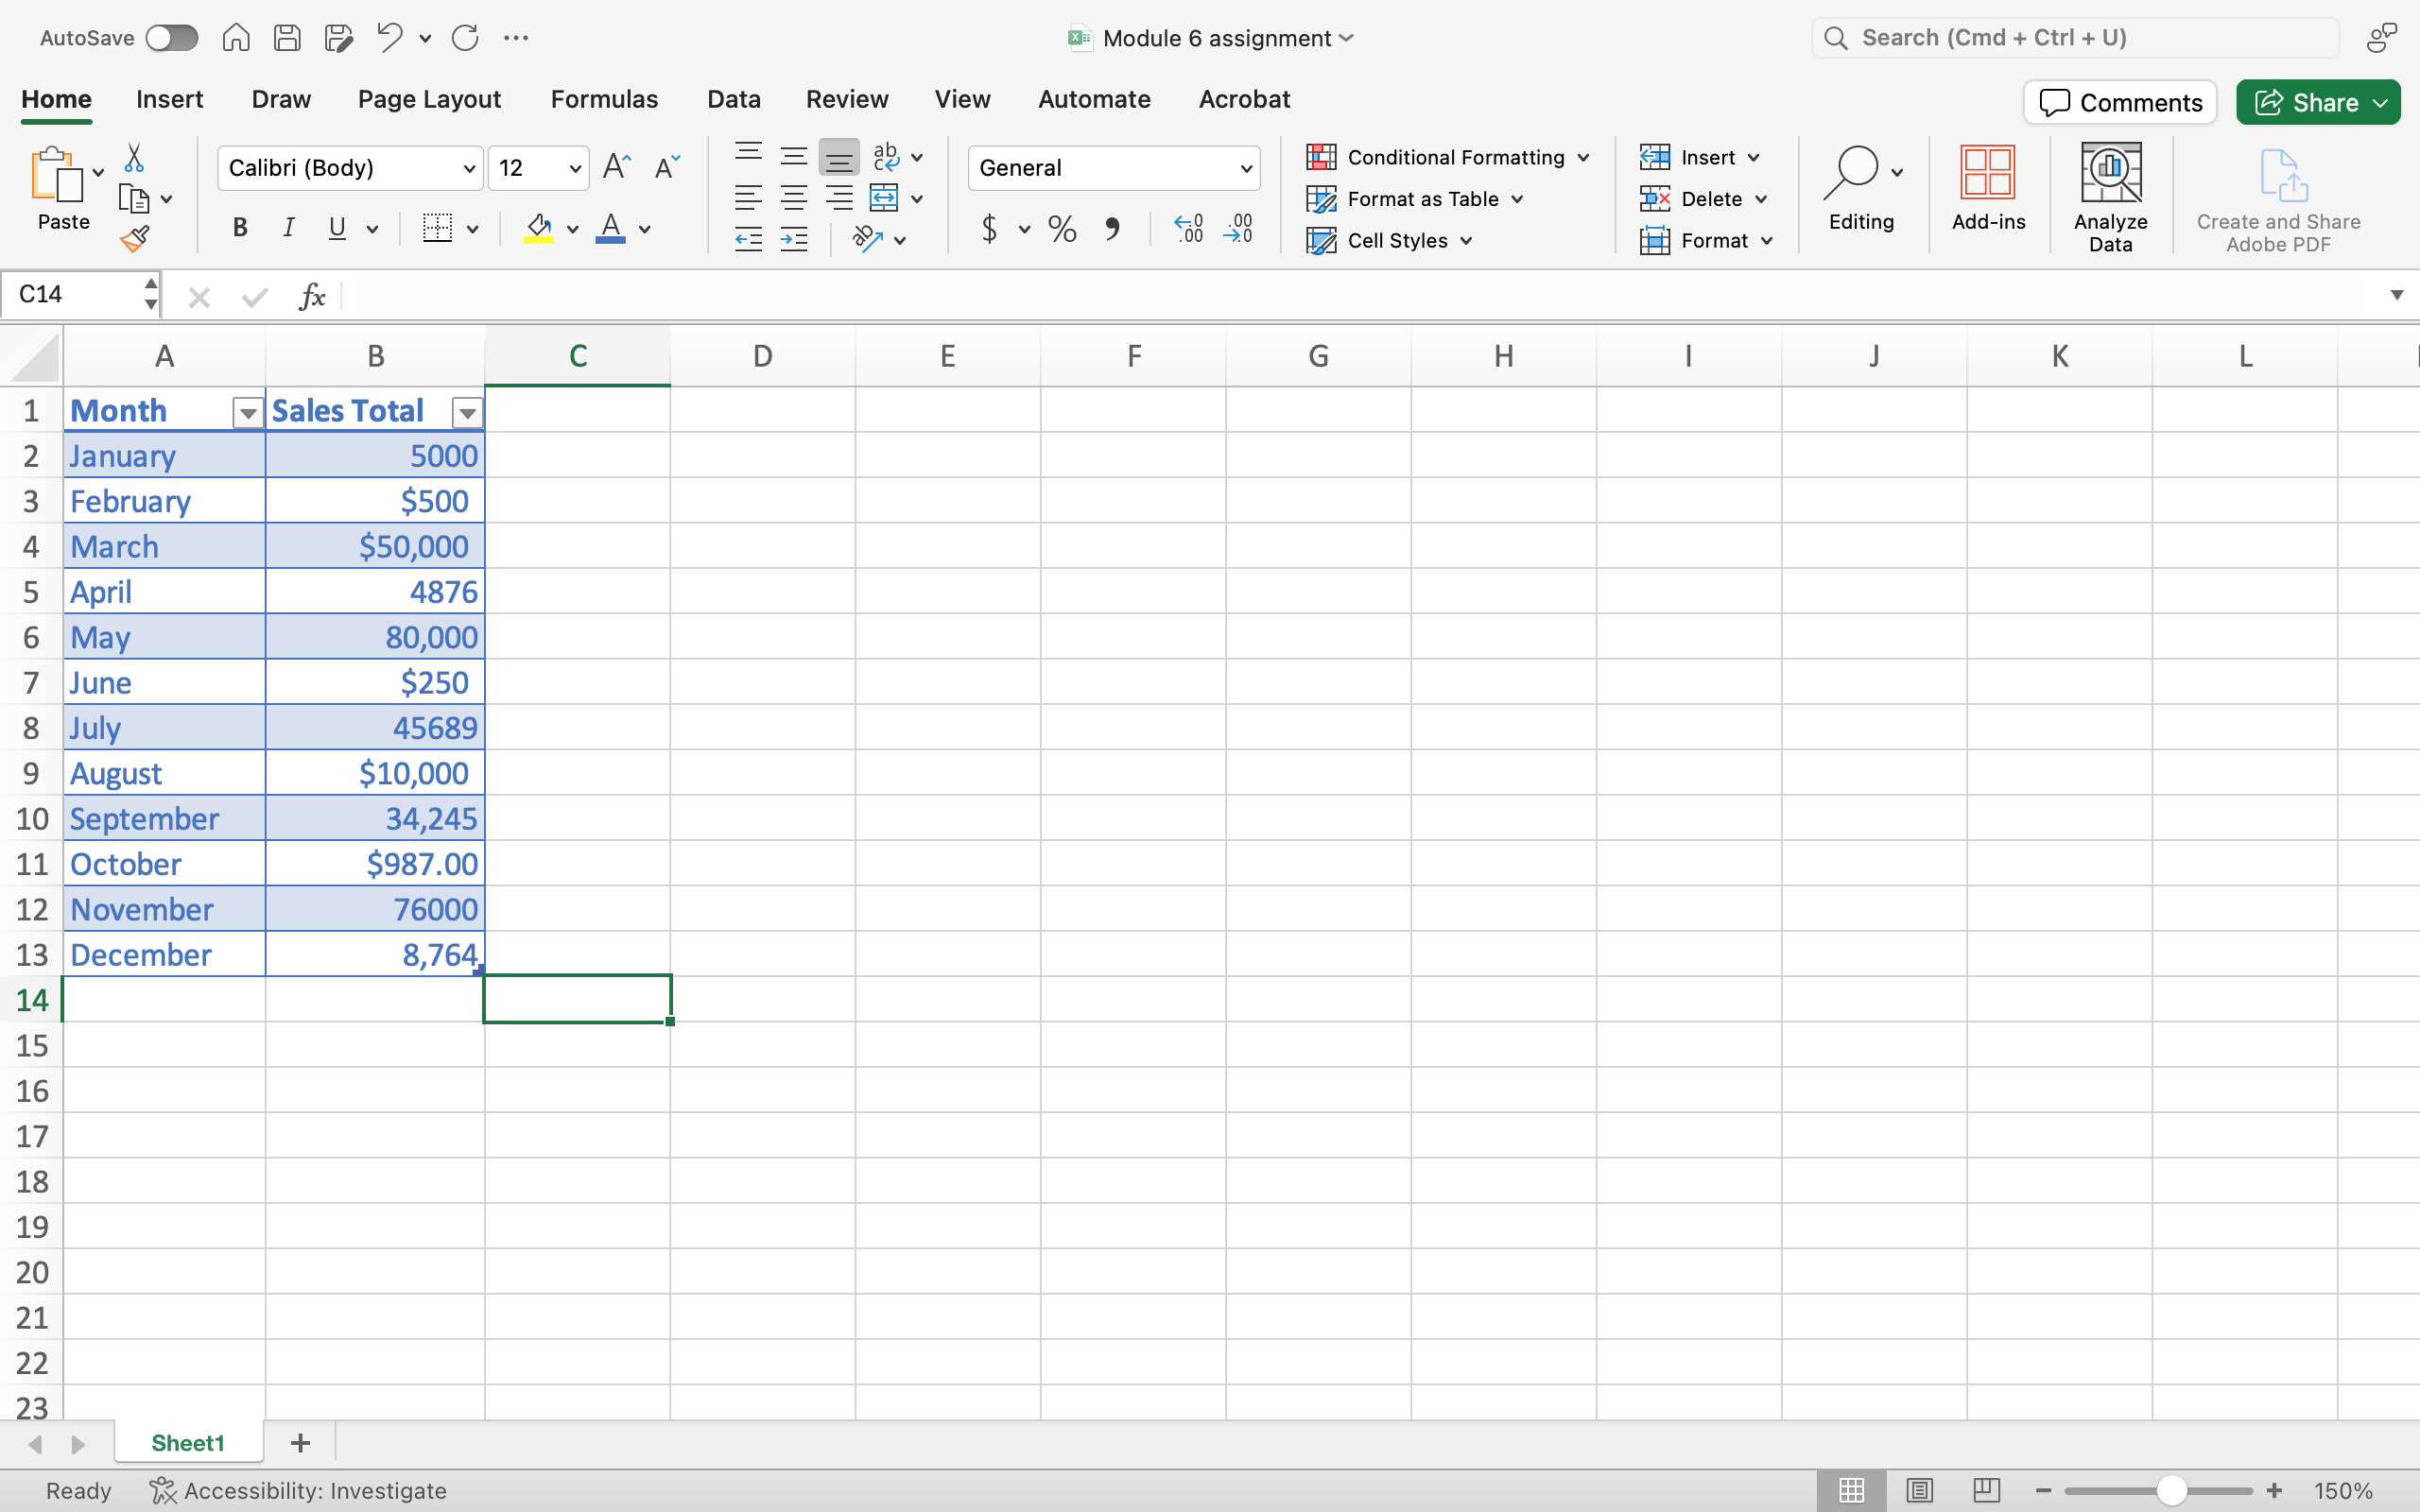The height and width of the screenshot is (1512, 2420).
Task: Click the Save icon
Action: 288,38
